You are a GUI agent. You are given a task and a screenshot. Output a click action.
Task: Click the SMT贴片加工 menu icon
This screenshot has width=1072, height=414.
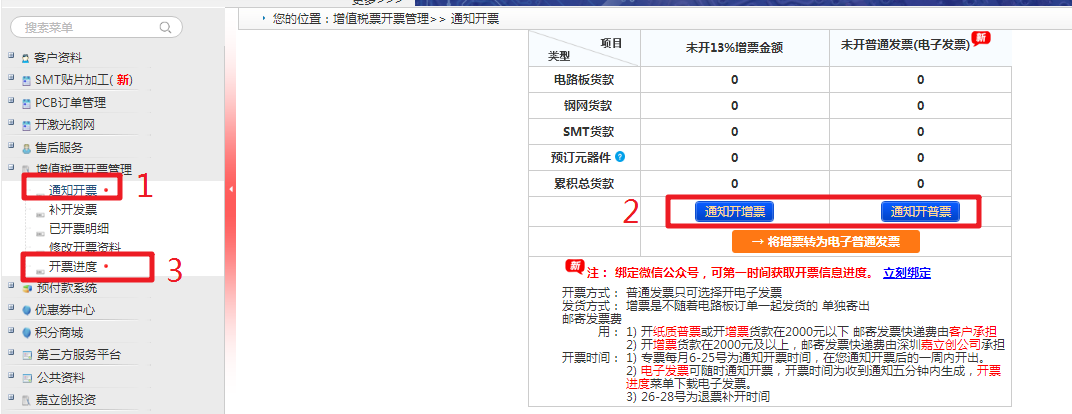click(x=26, y=80)
